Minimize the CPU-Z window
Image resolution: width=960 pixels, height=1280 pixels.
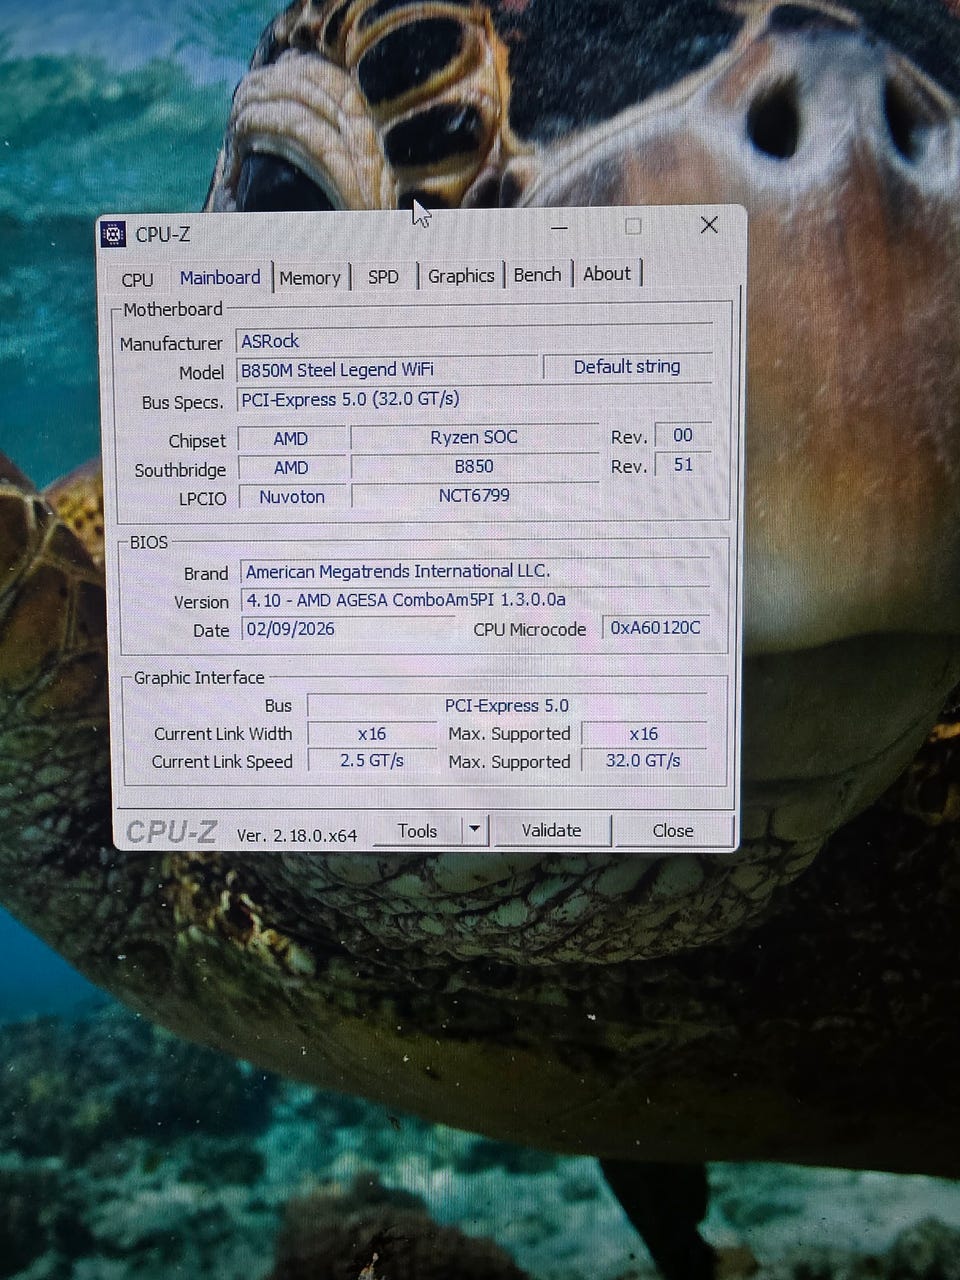[x=559, y=228]
